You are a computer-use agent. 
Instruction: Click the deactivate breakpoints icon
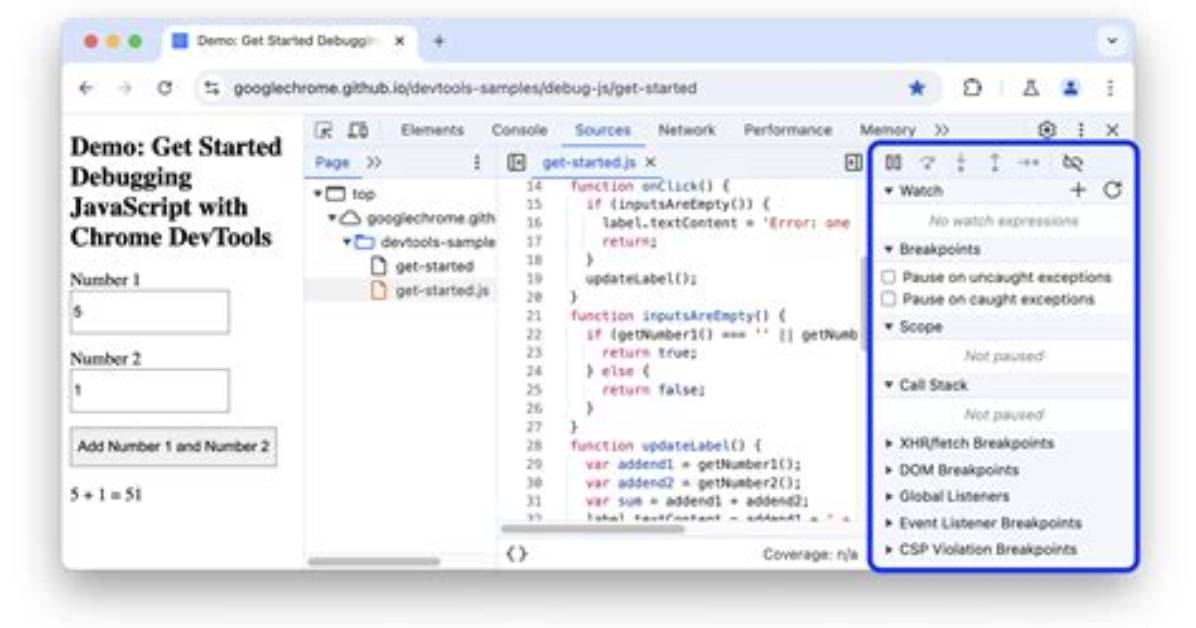[1072, 163]
